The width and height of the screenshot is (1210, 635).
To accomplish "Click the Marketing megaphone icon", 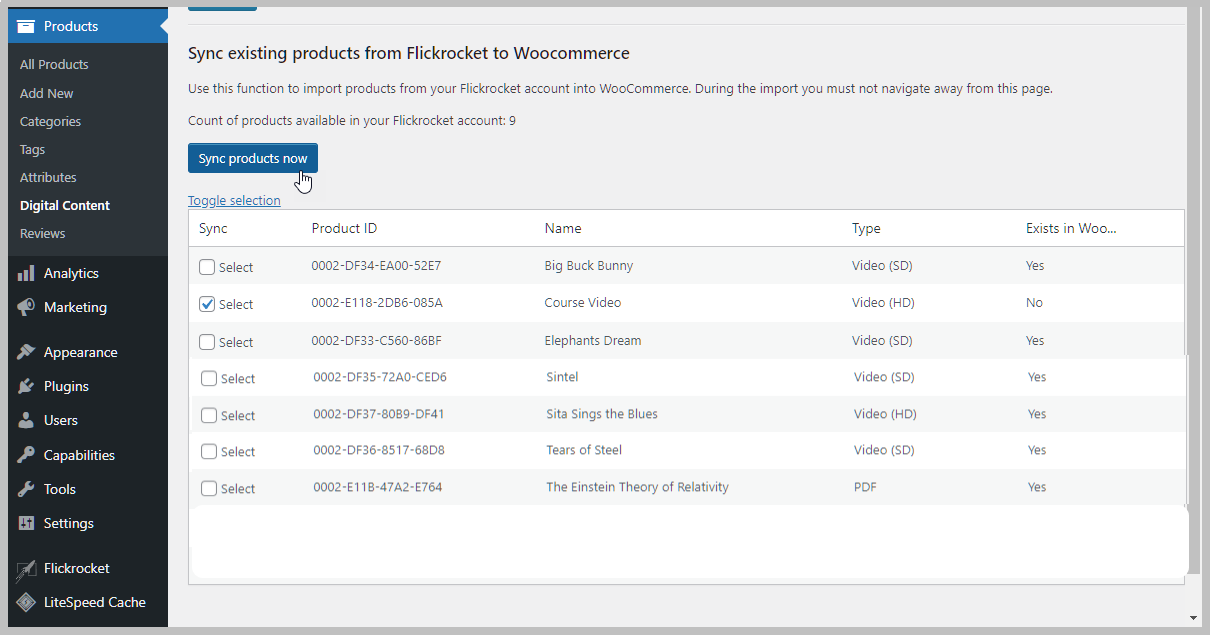I will point(26,307).
